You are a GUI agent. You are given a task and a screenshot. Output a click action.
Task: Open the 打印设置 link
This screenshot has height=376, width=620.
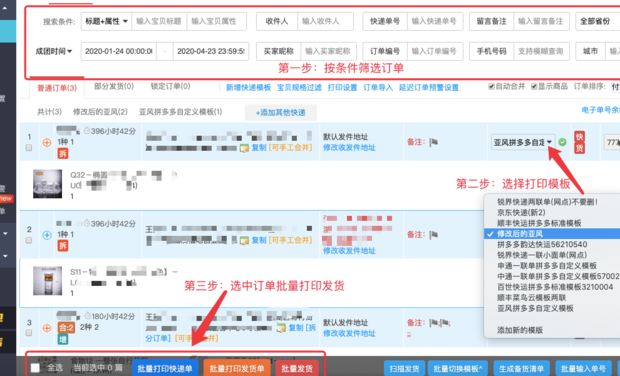pos(342,88)
